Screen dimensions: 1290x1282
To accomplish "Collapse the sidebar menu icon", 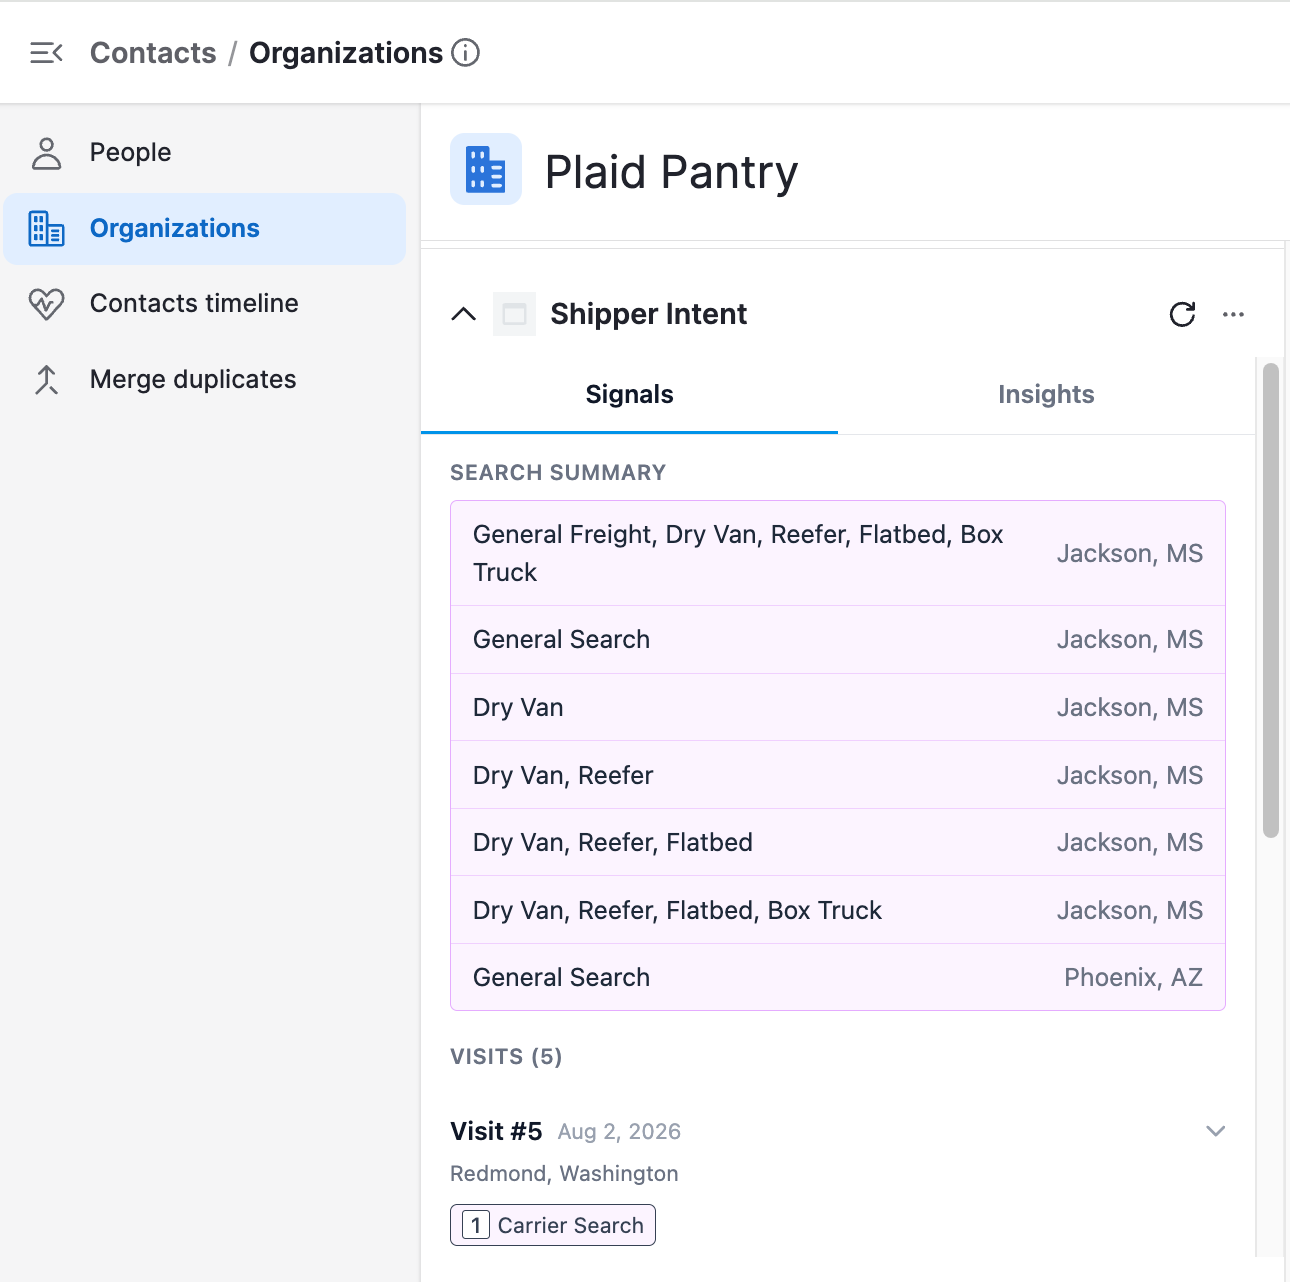I will click(x=46, y=53).
